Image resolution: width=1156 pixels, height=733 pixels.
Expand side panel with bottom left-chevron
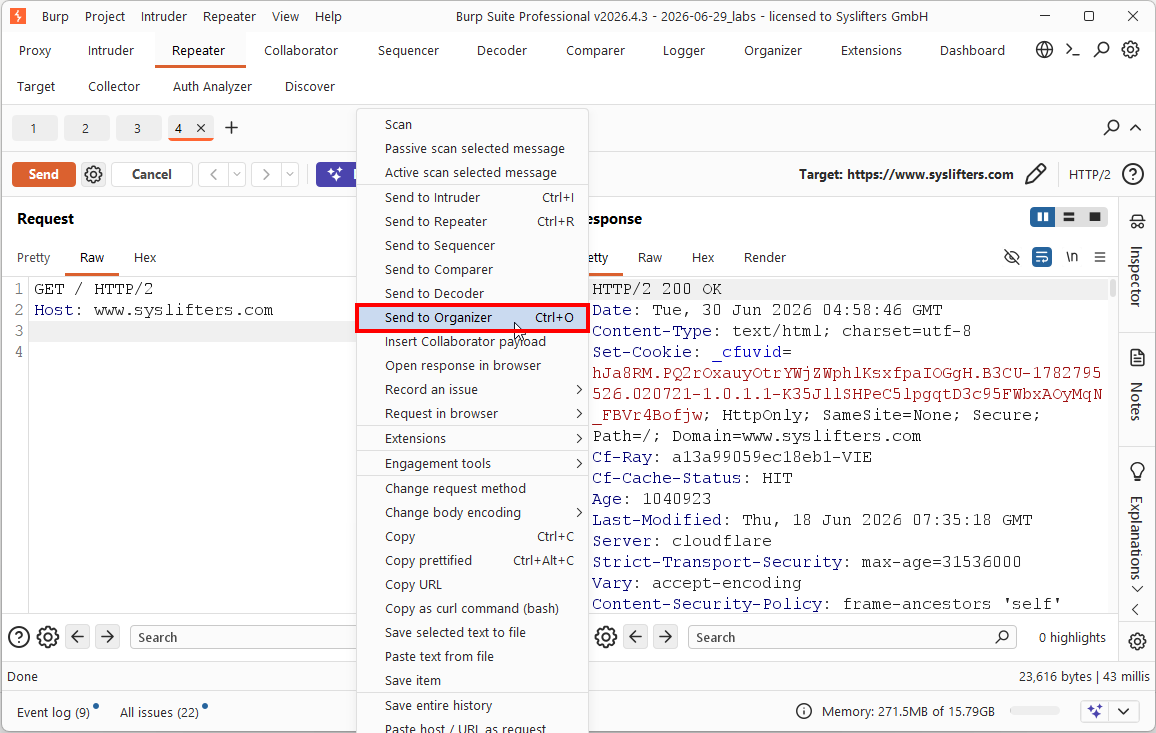coord(1135,609)
